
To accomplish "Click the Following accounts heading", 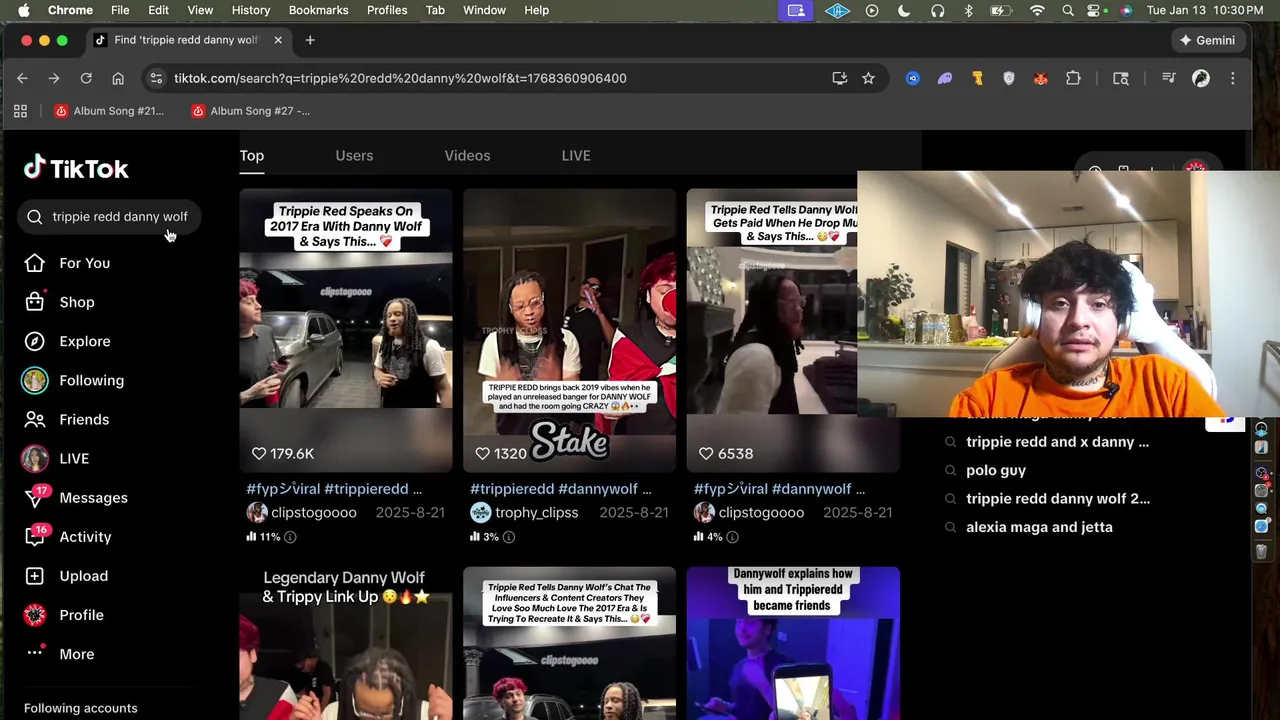I will pyautogui.click(x=81, y=708).
